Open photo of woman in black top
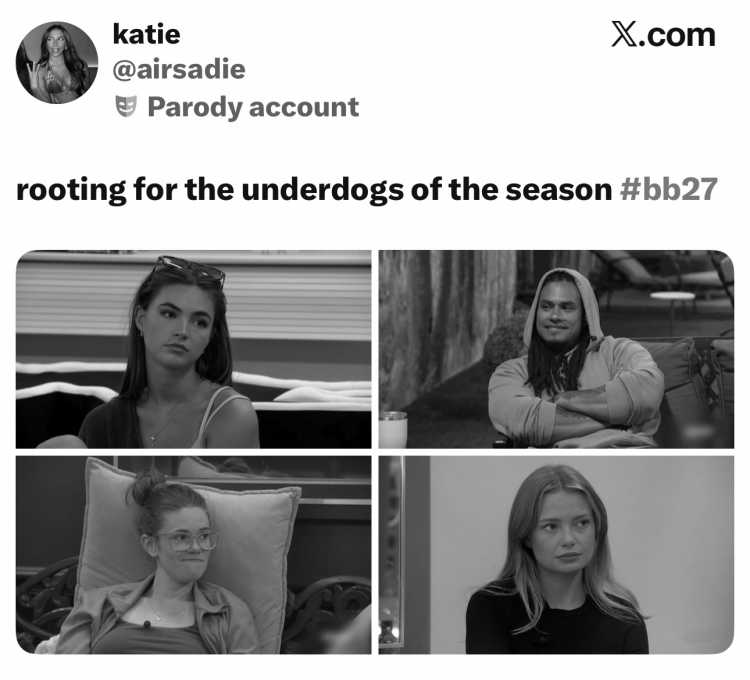Viewport: 750px width, 680px height. [556, 555]
